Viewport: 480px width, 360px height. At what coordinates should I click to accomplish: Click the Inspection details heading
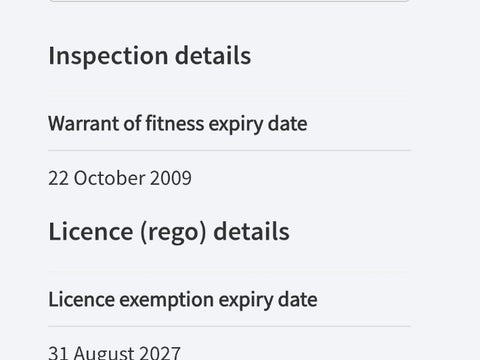click(150, 56)
